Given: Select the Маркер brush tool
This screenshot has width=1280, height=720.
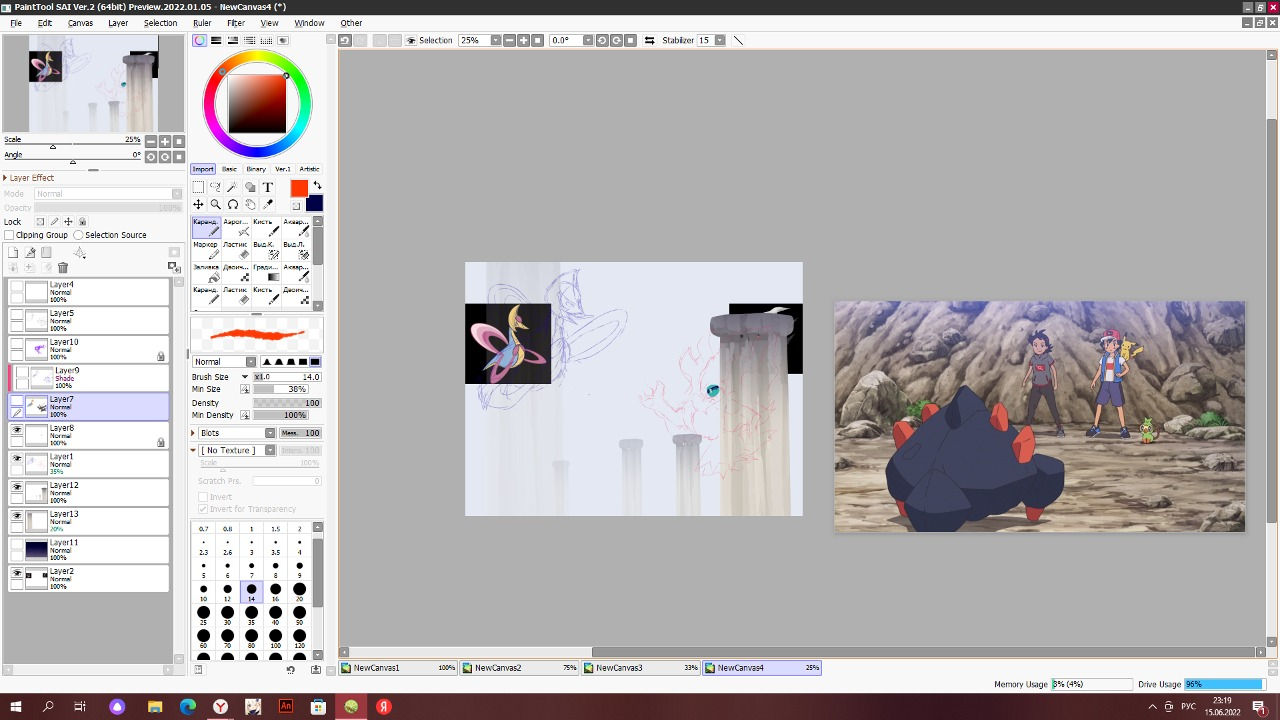Looking at the screenshot, I should pyautogui.click(x=207, y=250).
